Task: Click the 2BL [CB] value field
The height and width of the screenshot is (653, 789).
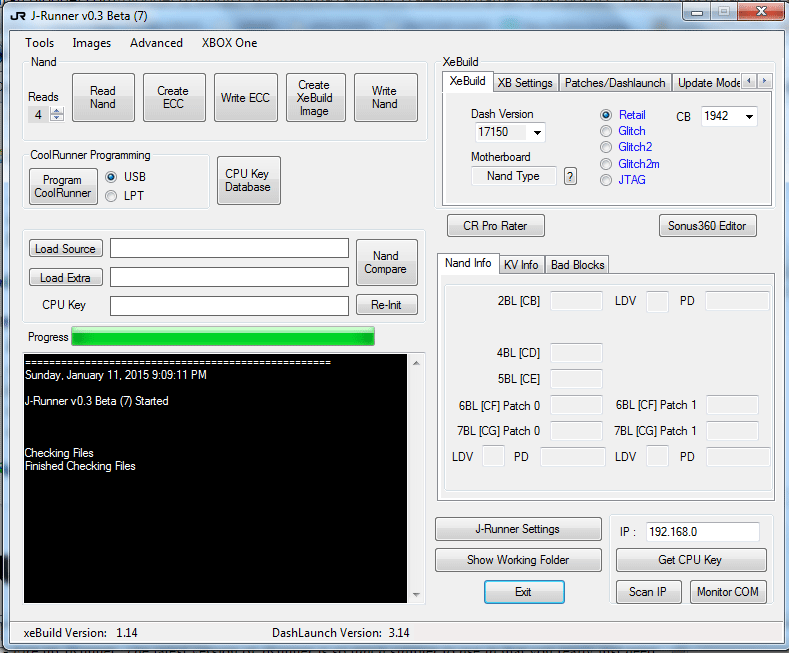Action: tap(576, 301)
